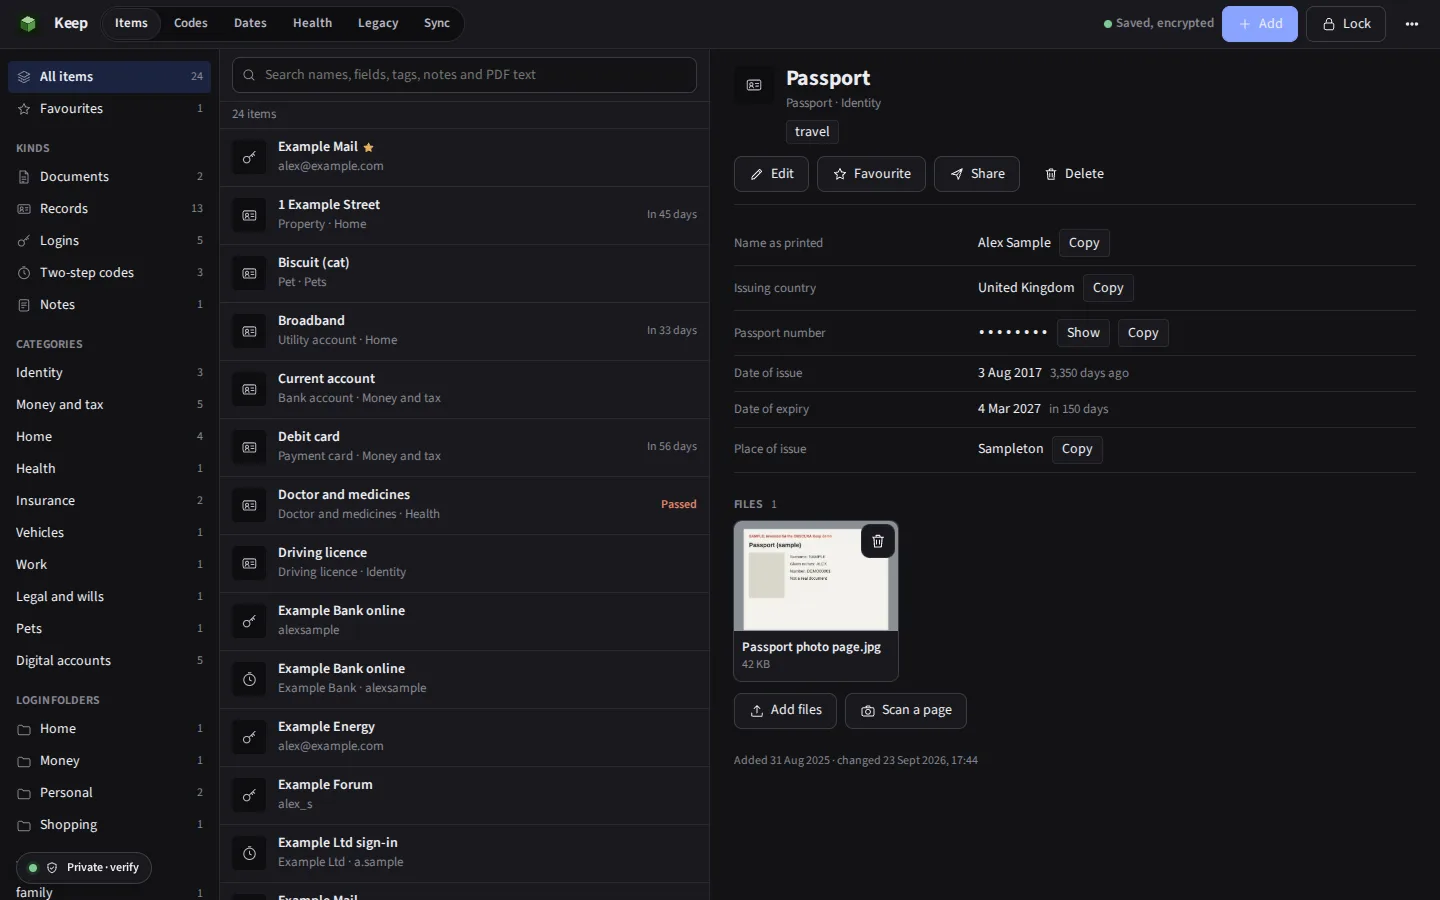Click the key icon beside Example Forum

click(250, 795)
